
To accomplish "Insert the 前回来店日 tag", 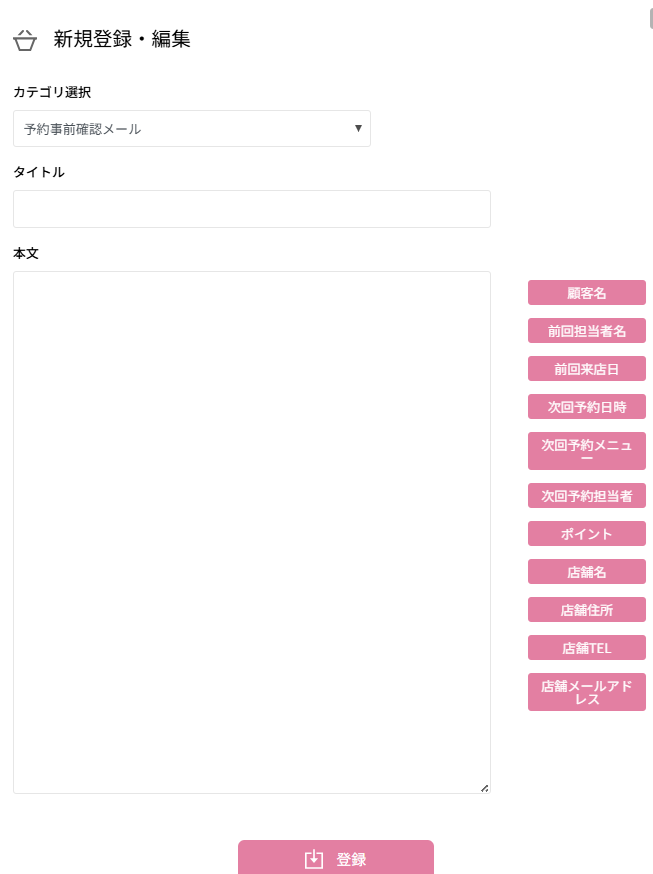I will point(586,369).
